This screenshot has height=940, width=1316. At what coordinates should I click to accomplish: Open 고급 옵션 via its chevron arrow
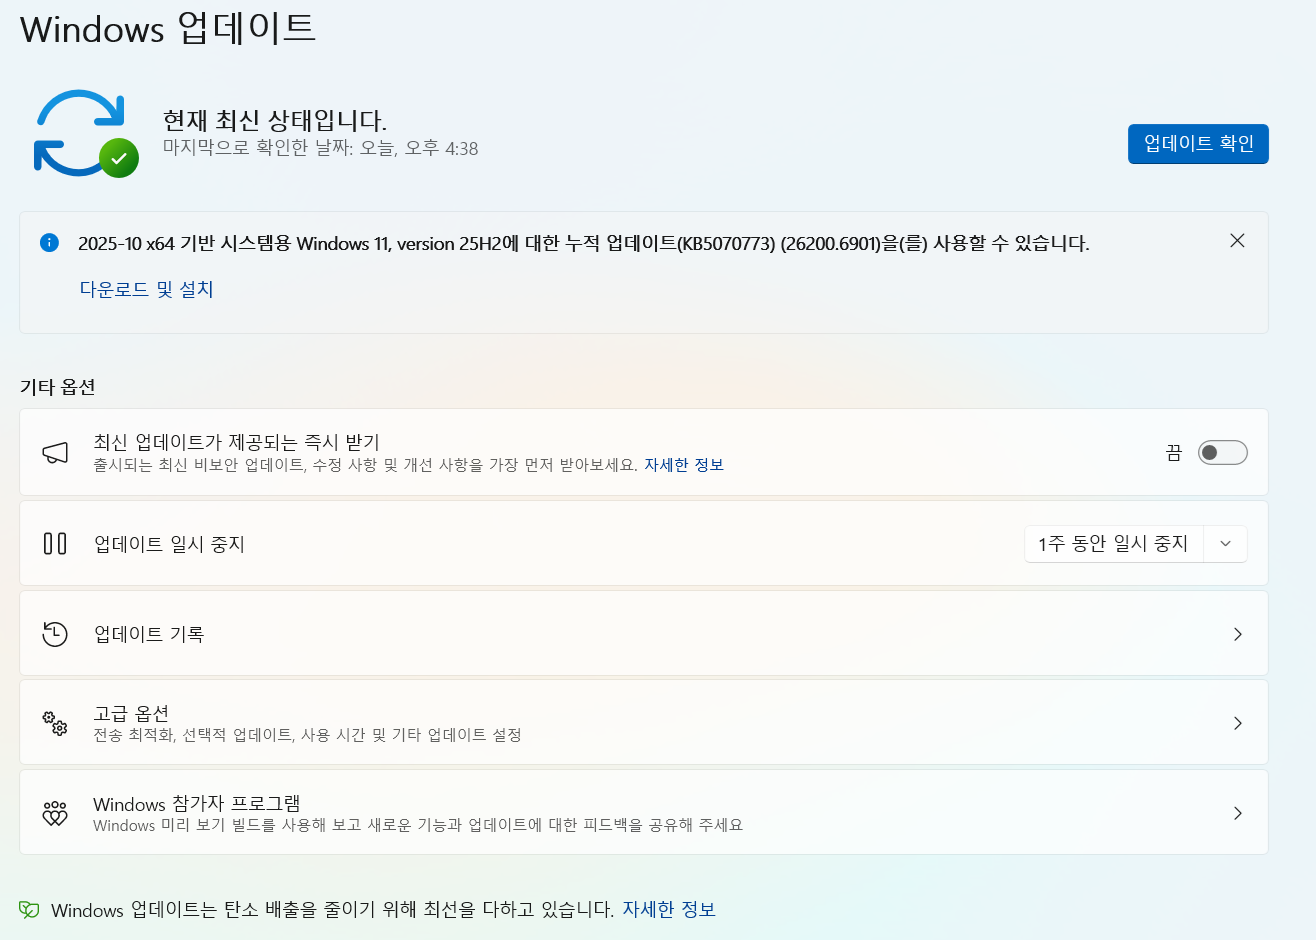[x=1238, y=723]
